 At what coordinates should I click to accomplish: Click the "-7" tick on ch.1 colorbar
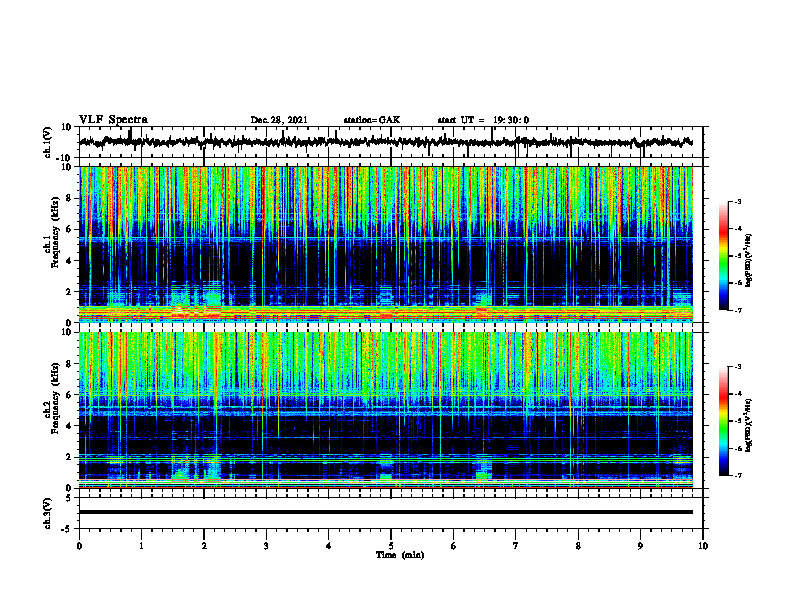pos(737,310)
